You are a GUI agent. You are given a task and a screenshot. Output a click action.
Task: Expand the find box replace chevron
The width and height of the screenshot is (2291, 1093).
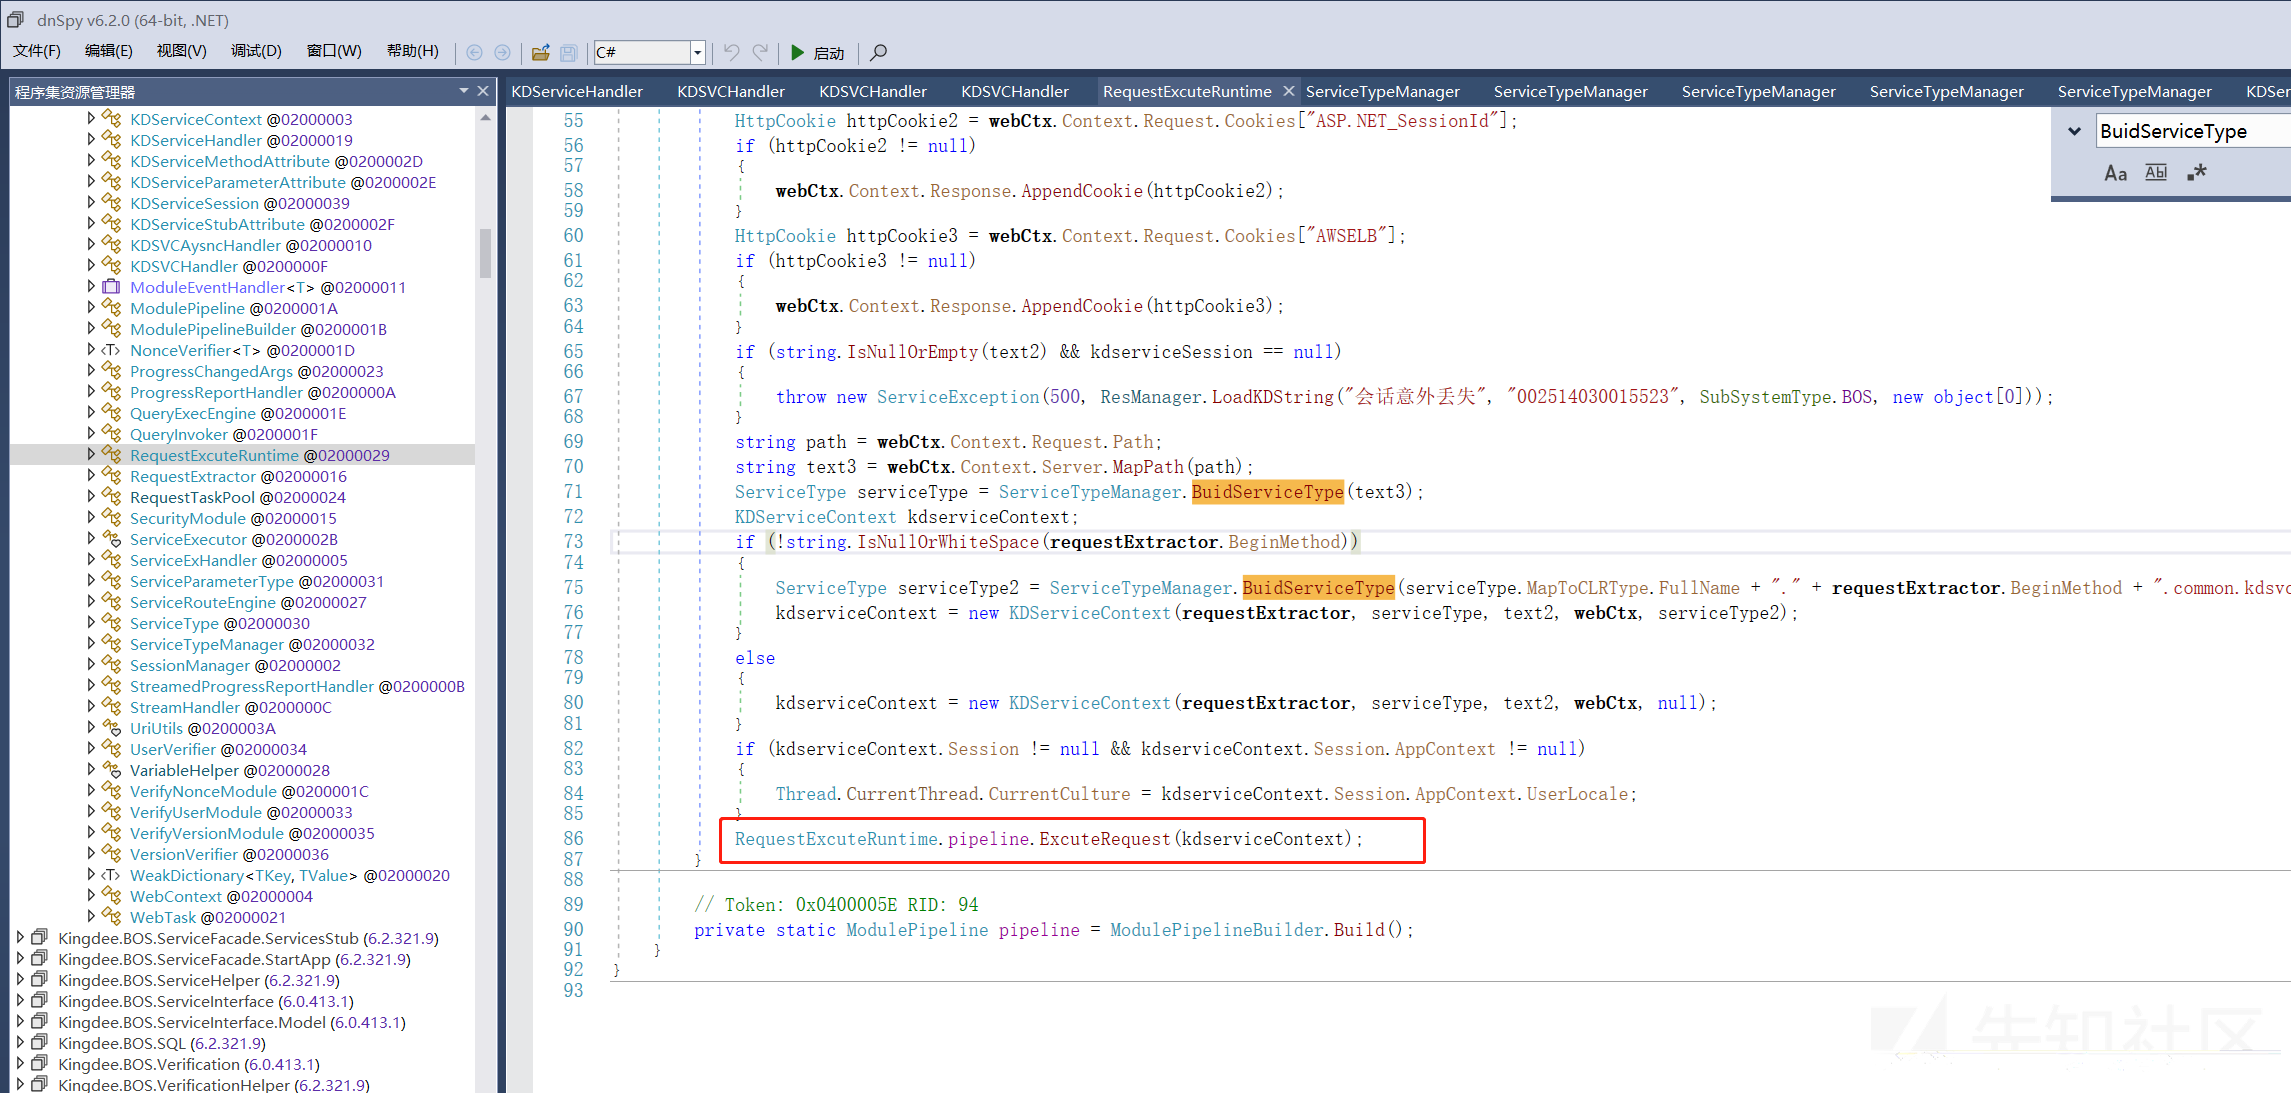click(2074, 131)
